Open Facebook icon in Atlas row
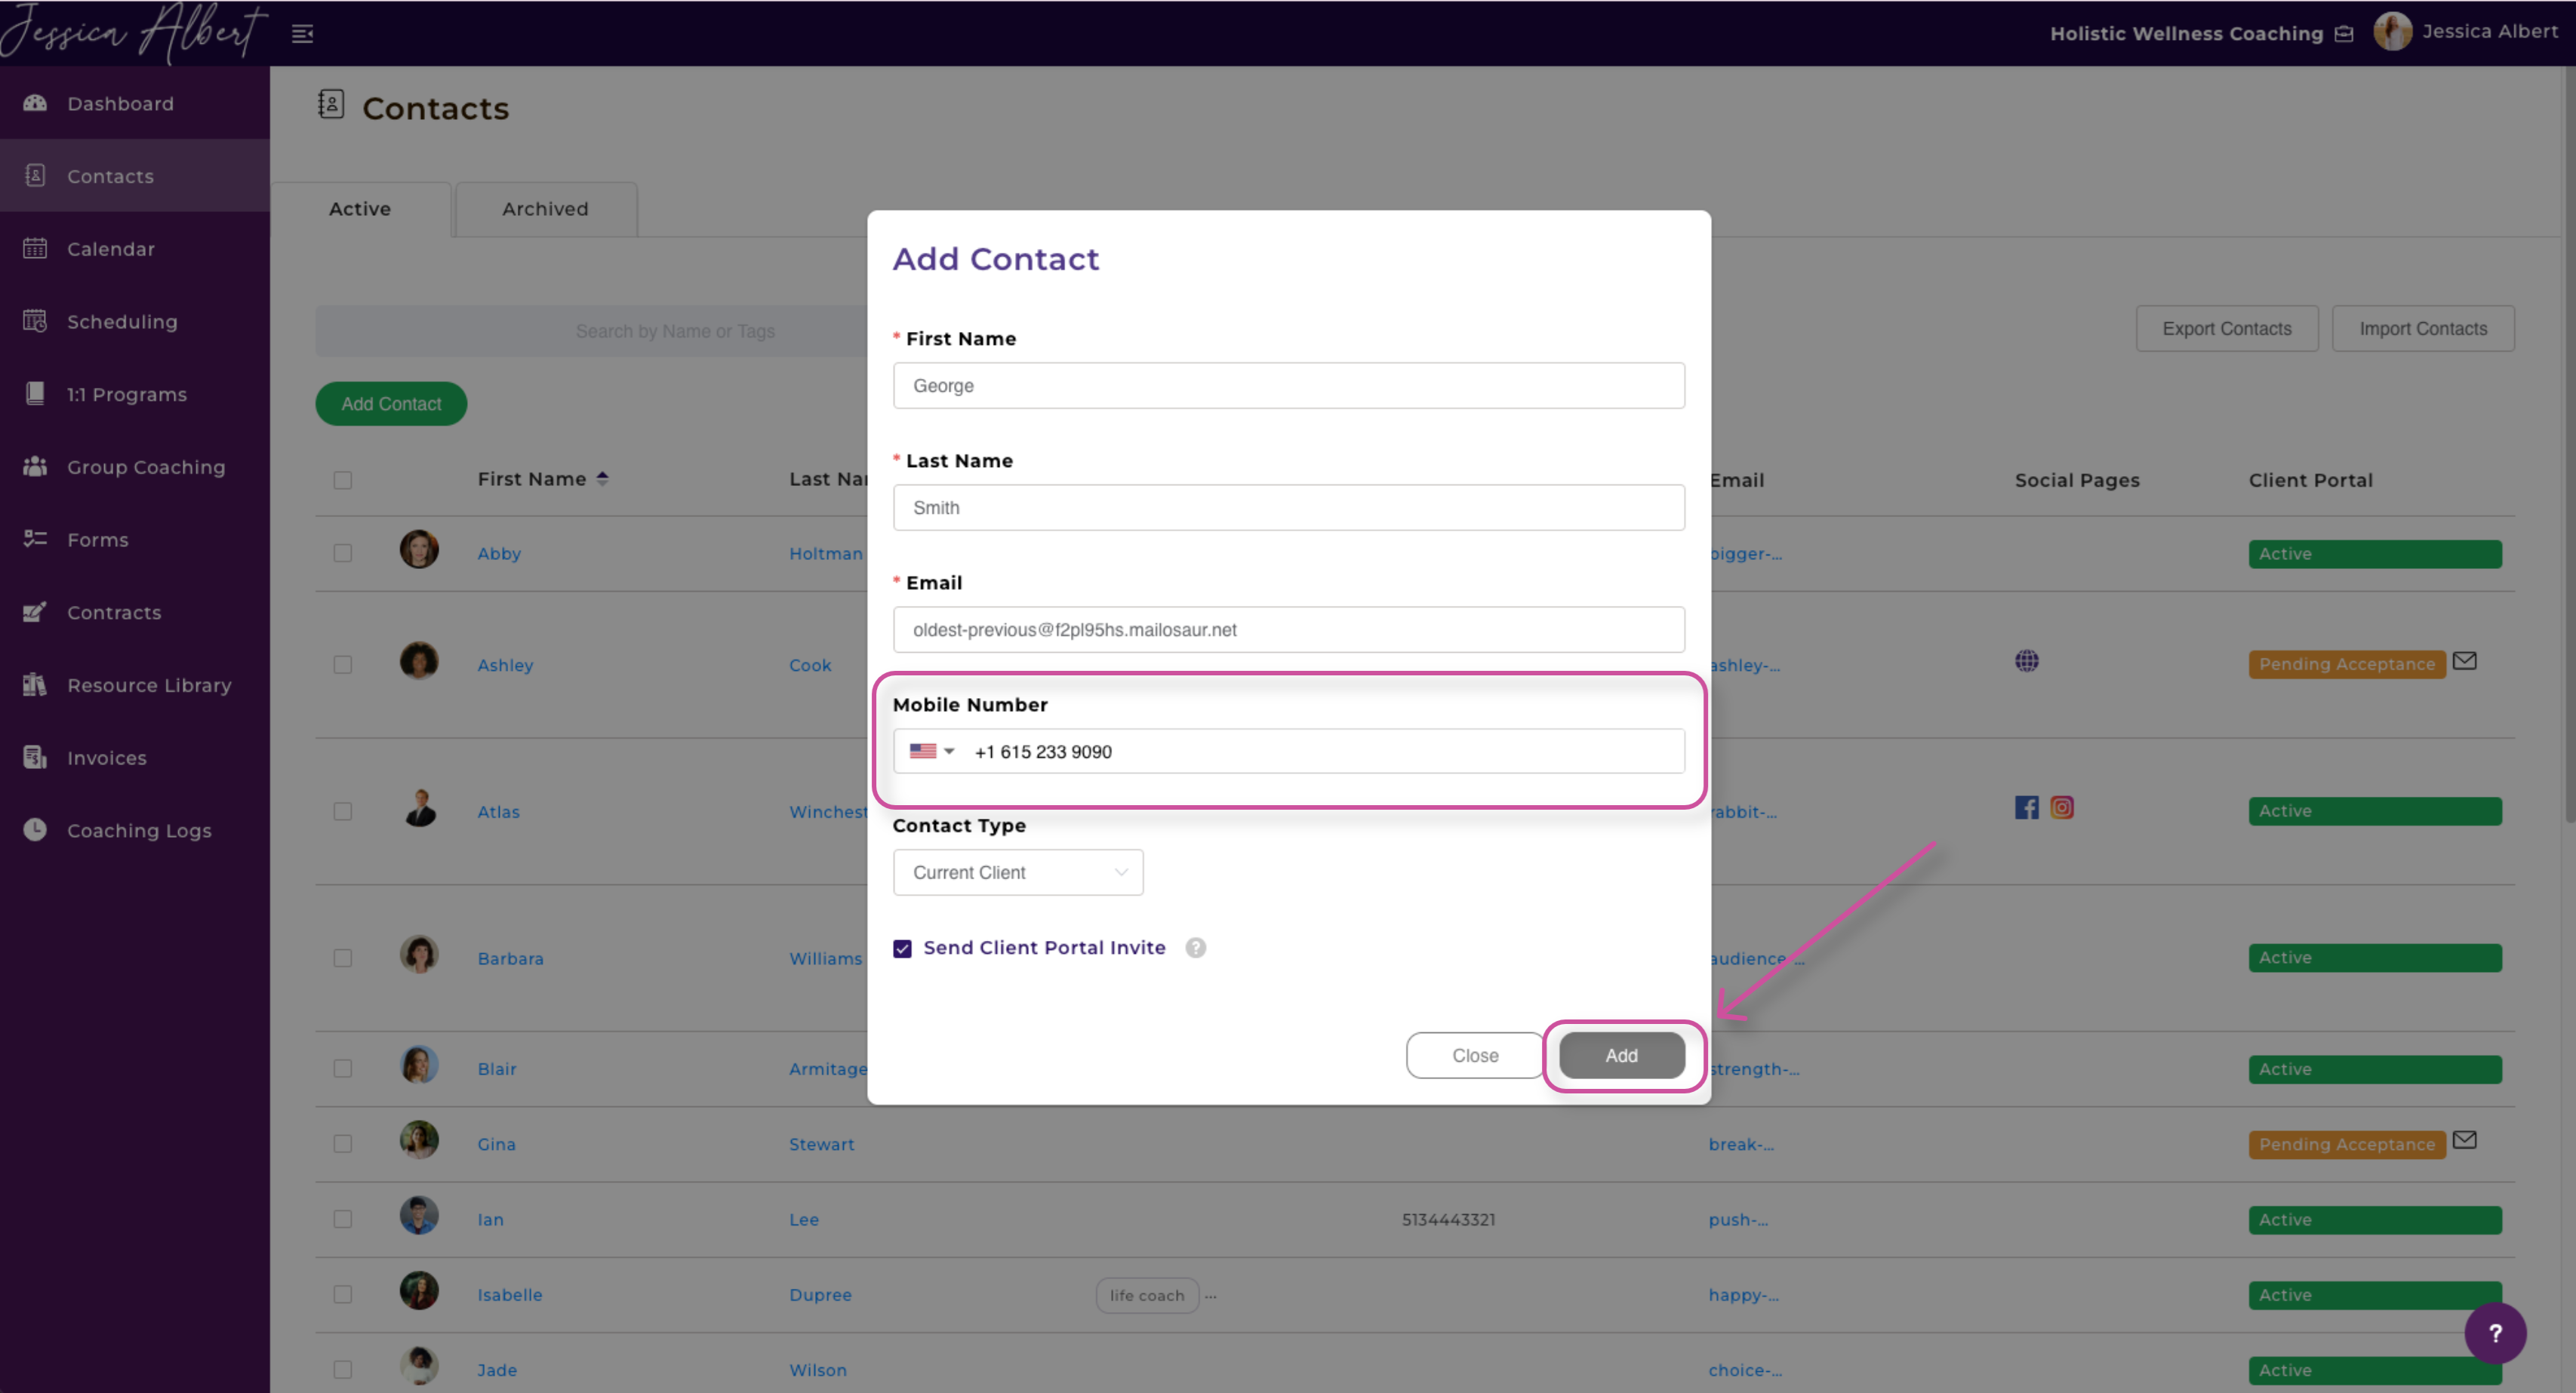 2026,808
